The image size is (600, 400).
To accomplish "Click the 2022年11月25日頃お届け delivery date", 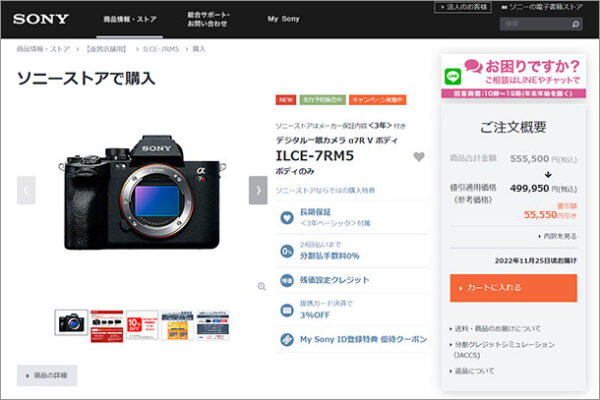I will (536, 261).
